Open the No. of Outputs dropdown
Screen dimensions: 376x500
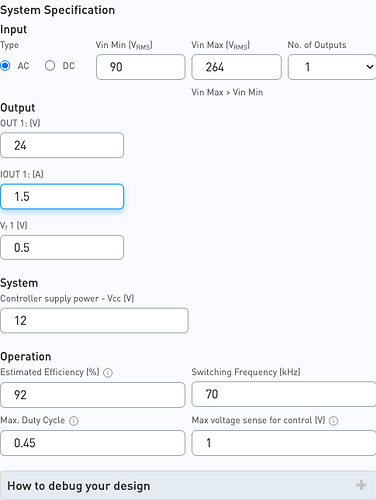point(332,67)
